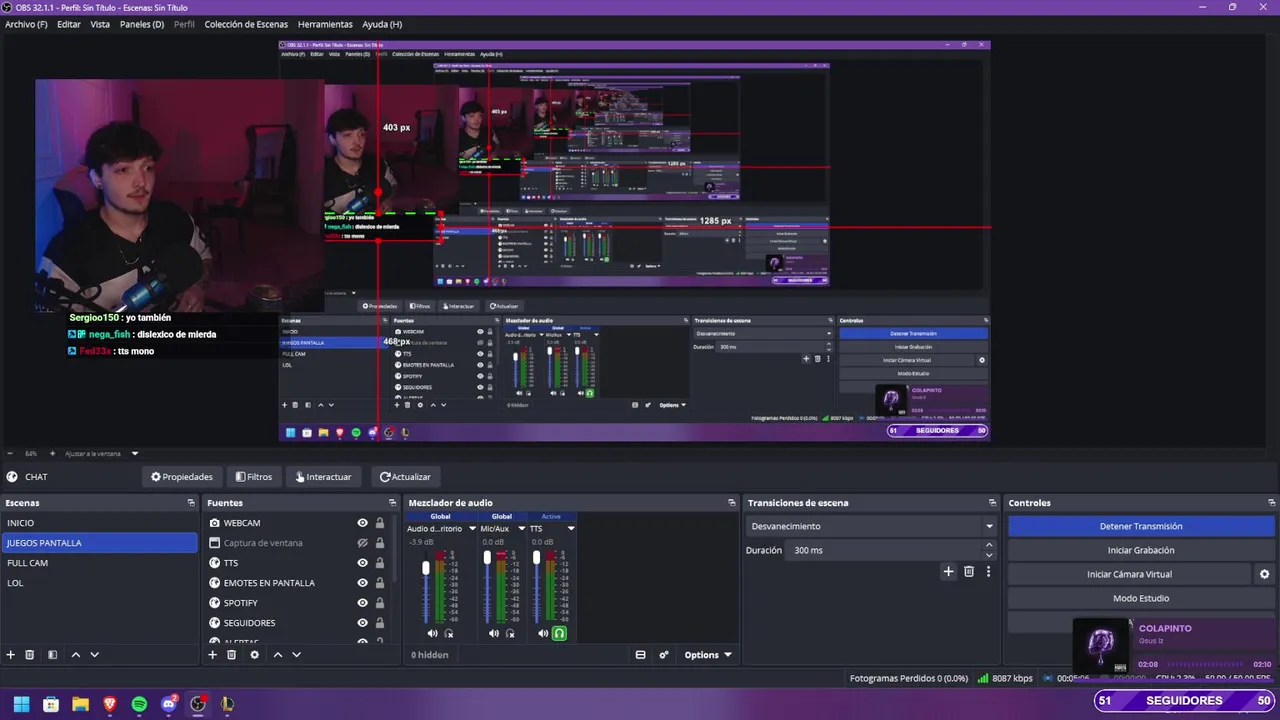Click Modo Estudio button
Image resolution: width=1280 pixels, height=720 pixels.
click(x=1141, y=598)
